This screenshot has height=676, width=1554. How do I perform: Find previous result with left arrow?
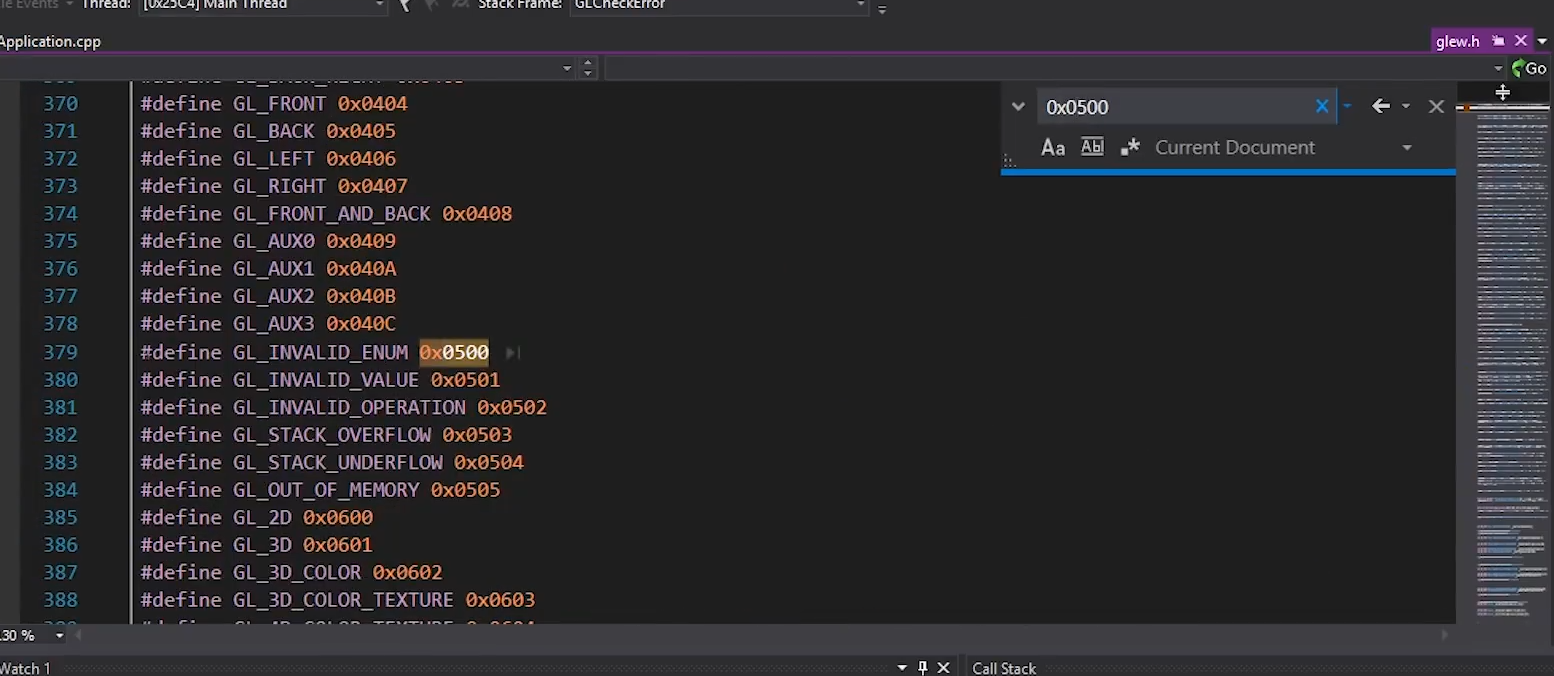tap(1381, 106)
